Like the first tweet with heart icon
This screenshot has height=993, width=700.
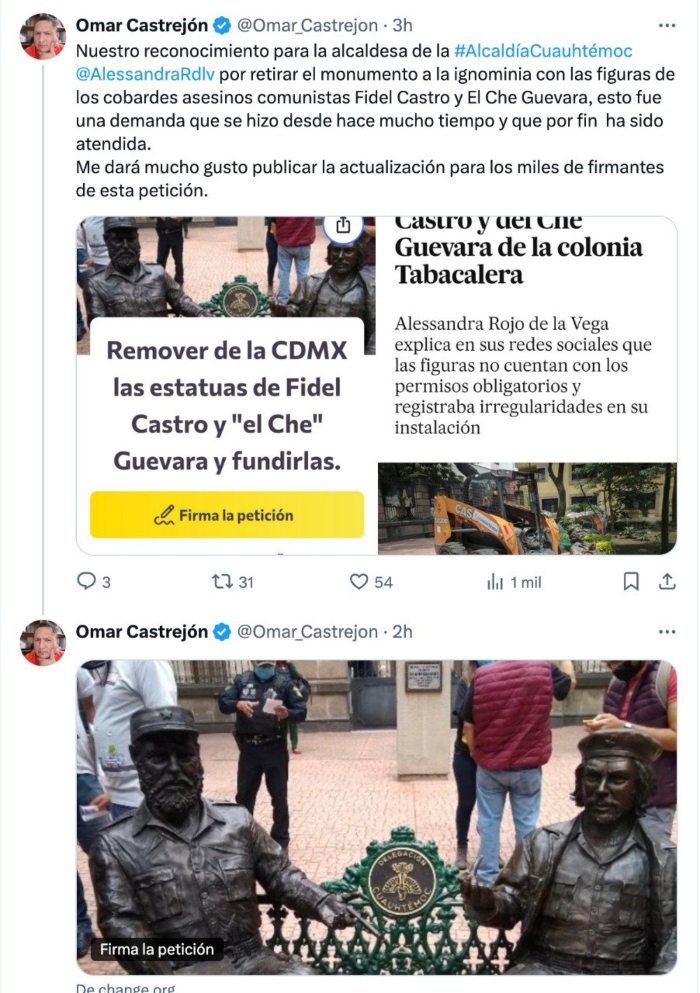tap(359, 581)
